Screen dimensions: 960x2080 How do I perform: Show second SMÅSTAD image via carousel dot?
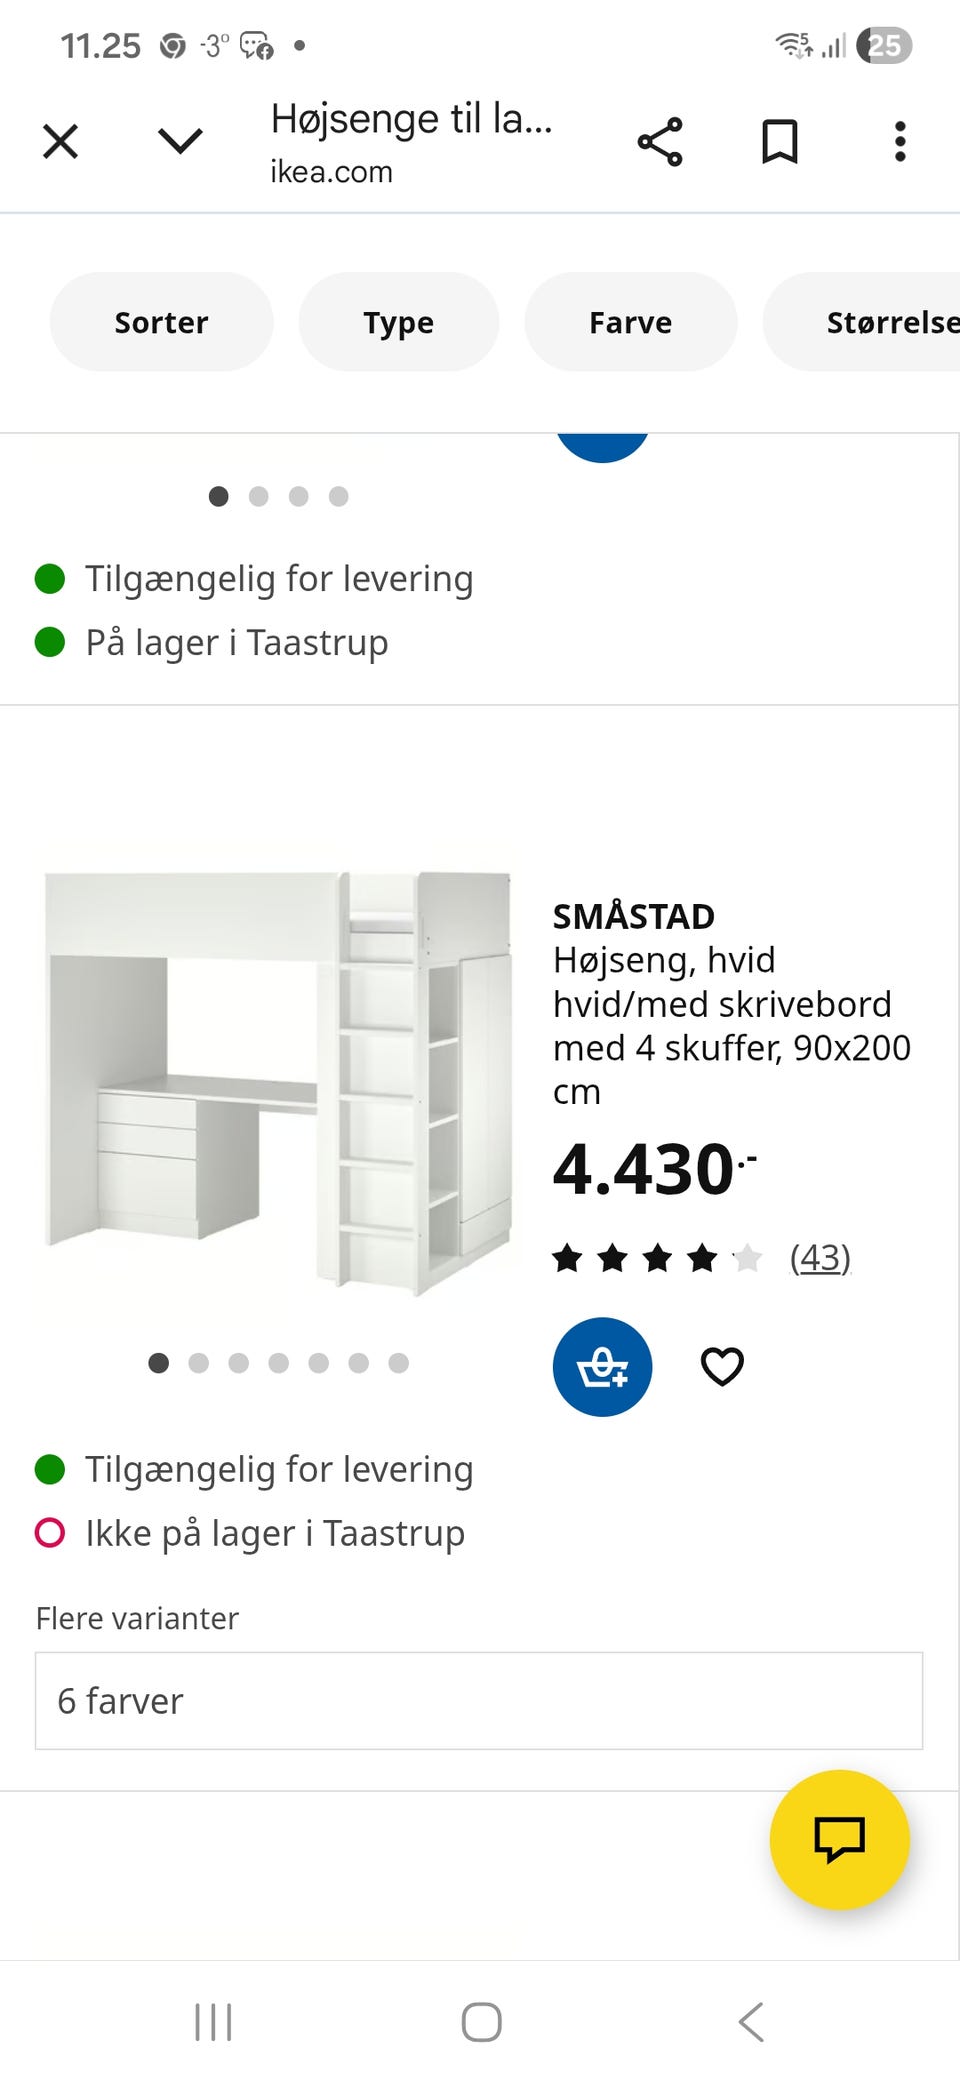(x=198, y=1363)
